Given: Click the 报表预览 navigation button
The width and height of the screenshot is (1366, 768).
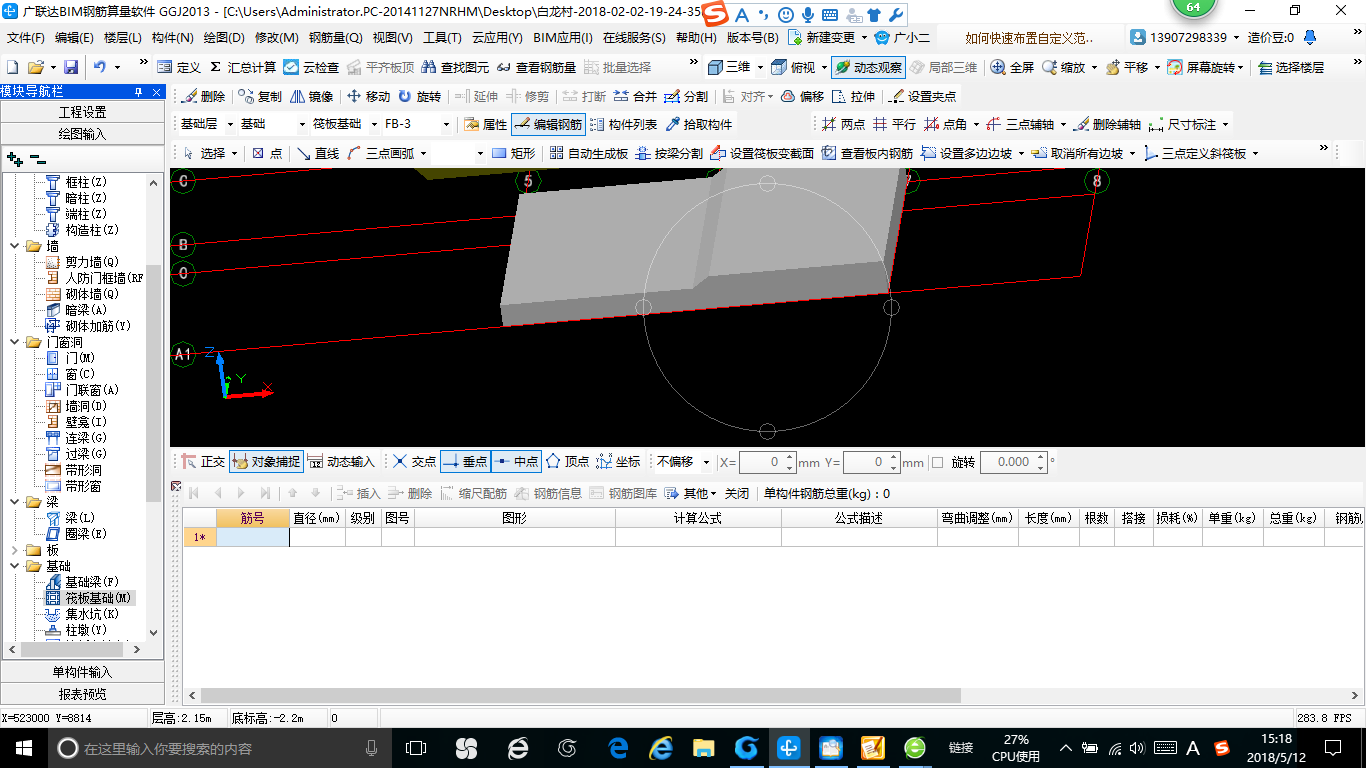Looking at the screenshot, I should click(82, 694).
